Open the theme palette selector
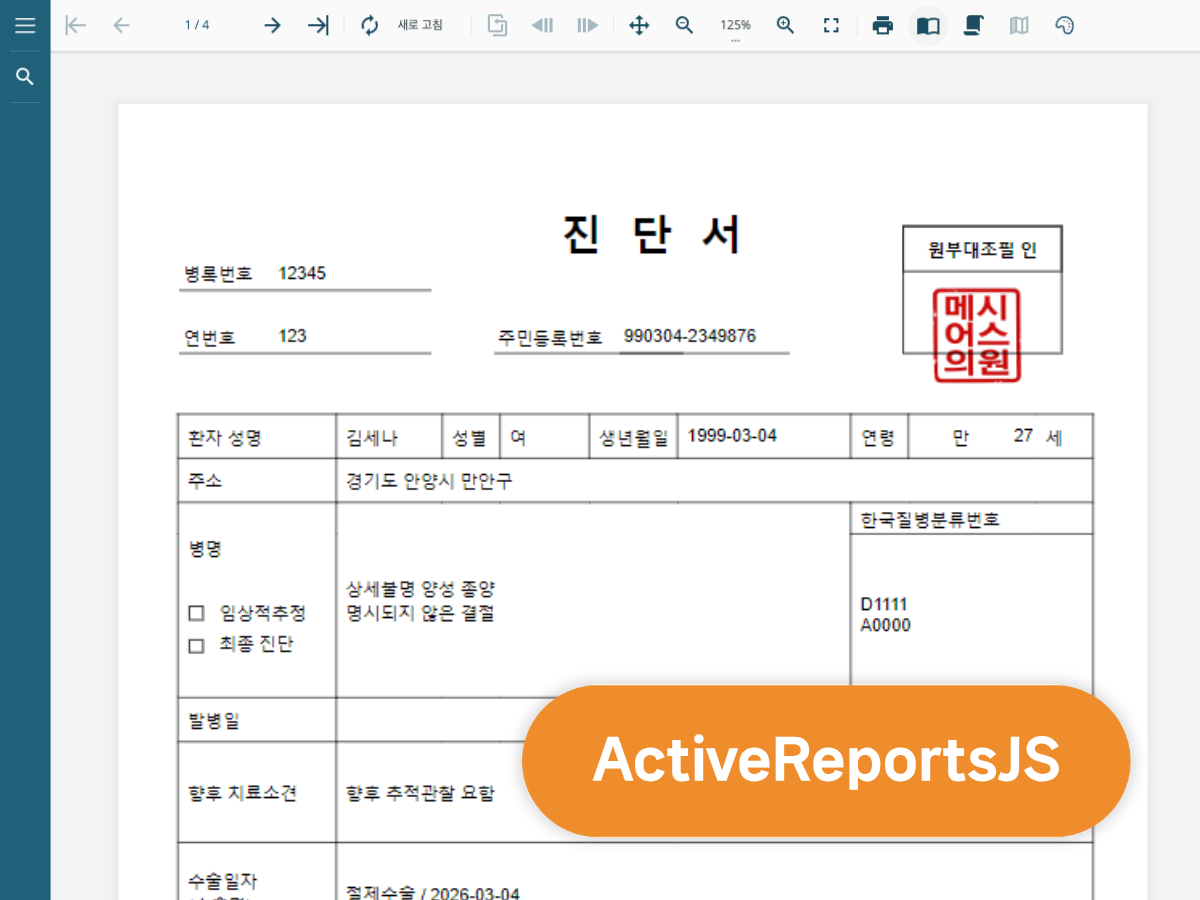The height and width of the screenshot is (900, 1200). [x=1064, y=25]
